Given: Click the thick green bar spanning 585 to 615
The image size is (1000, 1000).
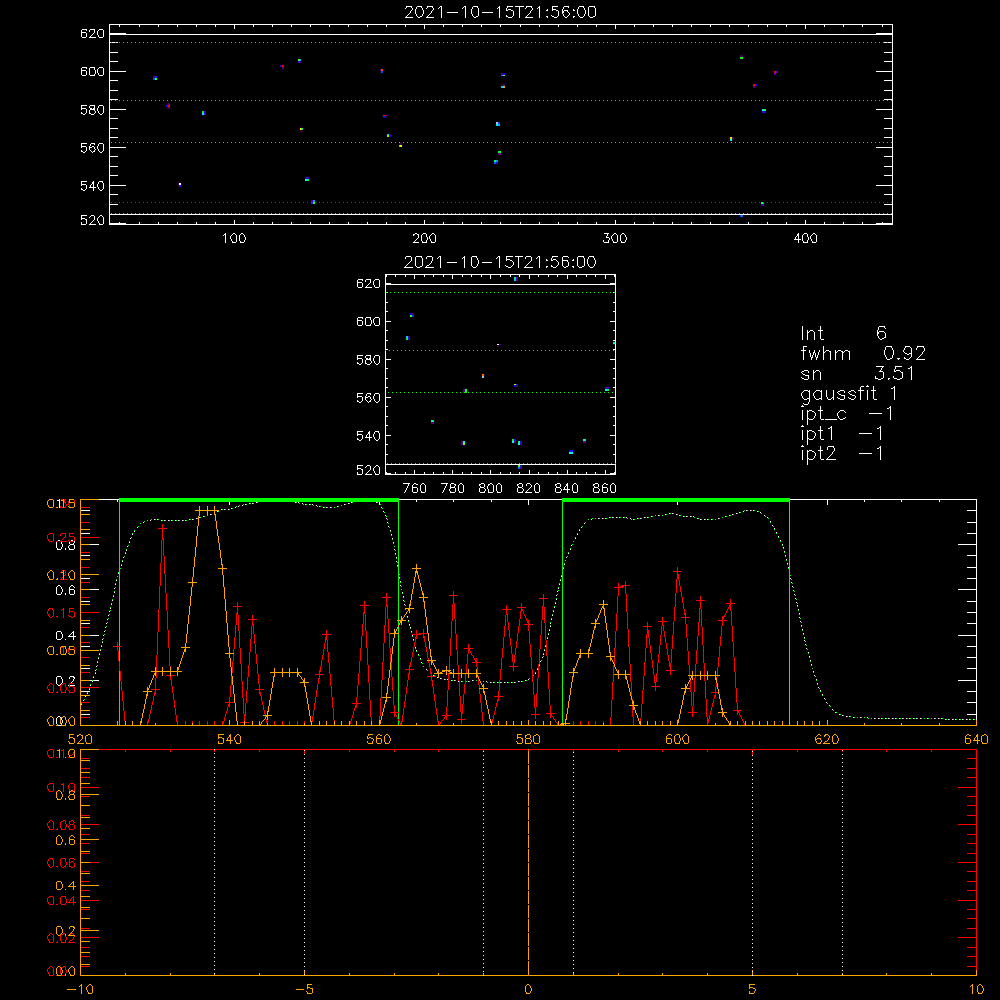Looking at the screenshot, I should click(676, 500).
